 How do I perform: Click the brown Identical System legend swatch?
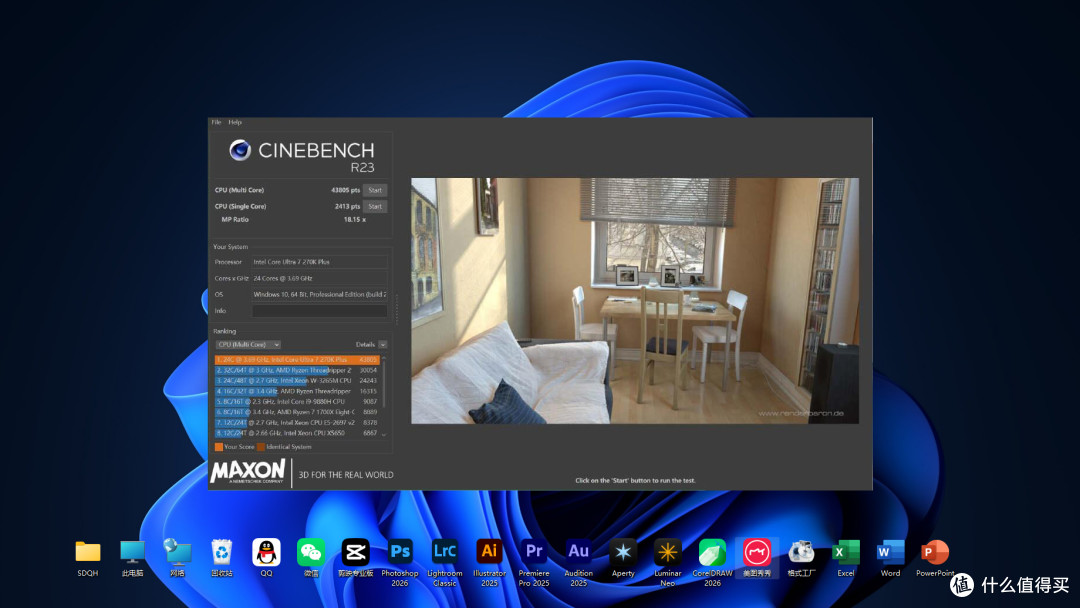pos(261,447)
